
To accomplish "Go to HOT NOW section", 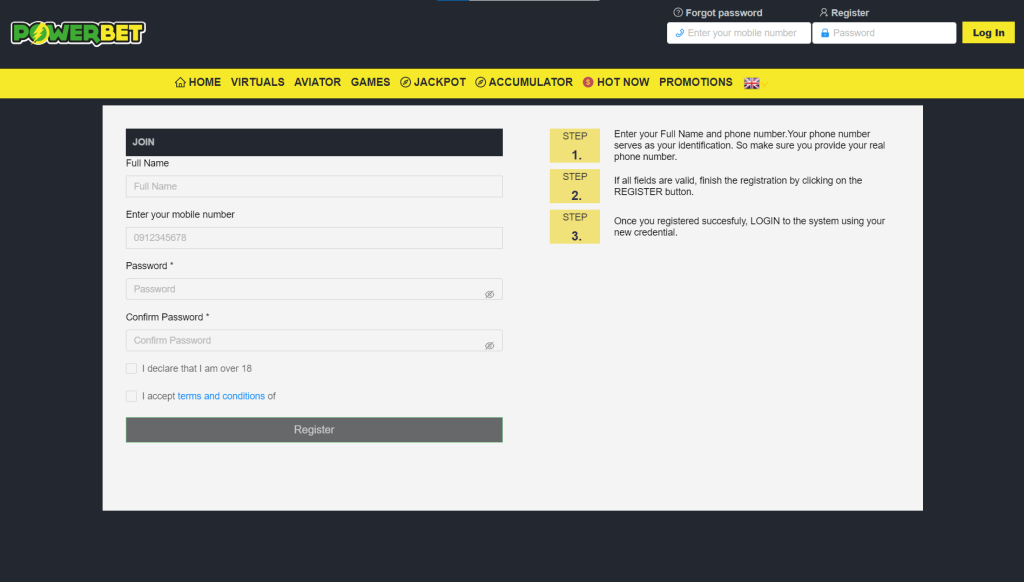I will pos(616,82).
